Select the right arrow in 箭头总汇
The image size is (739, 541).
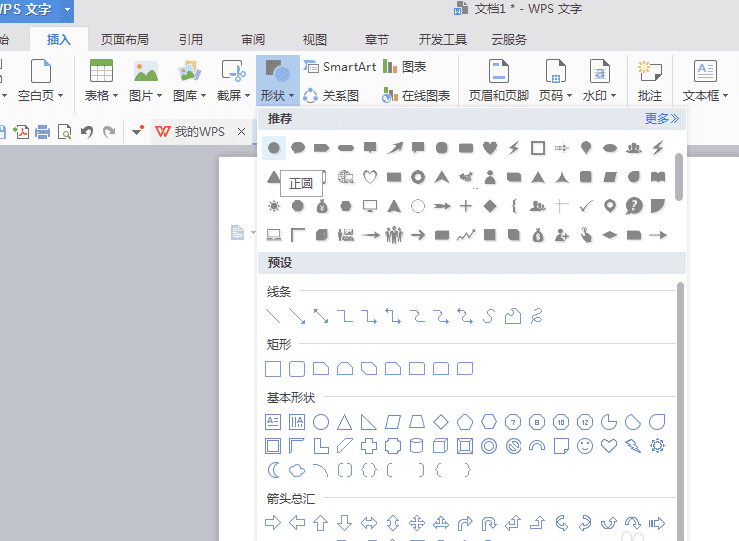tap(273, 523)
